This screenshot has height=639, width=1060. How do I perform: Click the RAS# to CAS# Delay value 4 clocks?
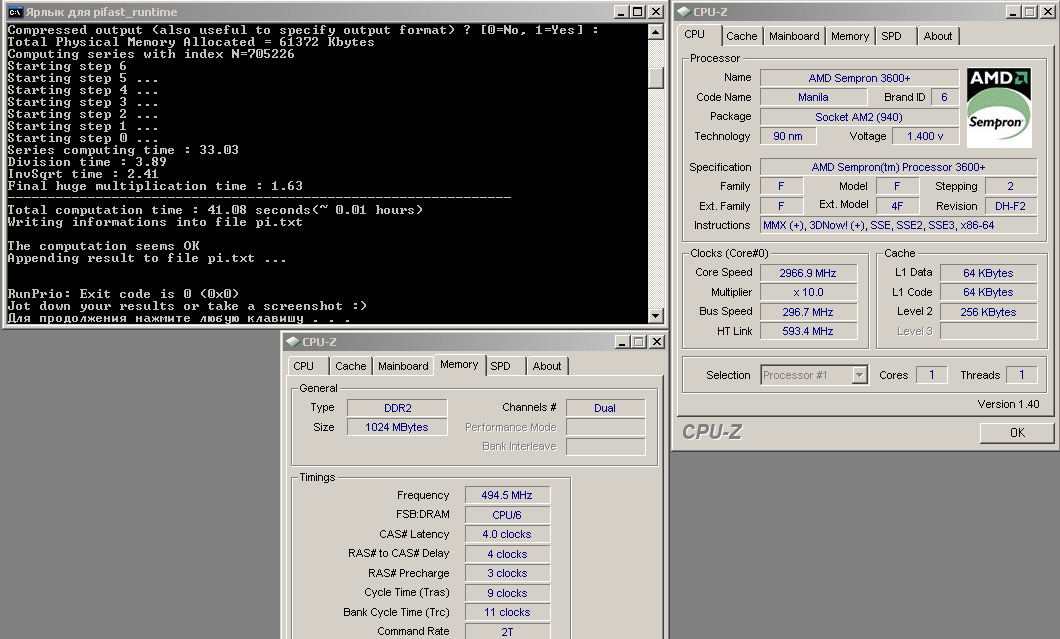pos(507,554)
